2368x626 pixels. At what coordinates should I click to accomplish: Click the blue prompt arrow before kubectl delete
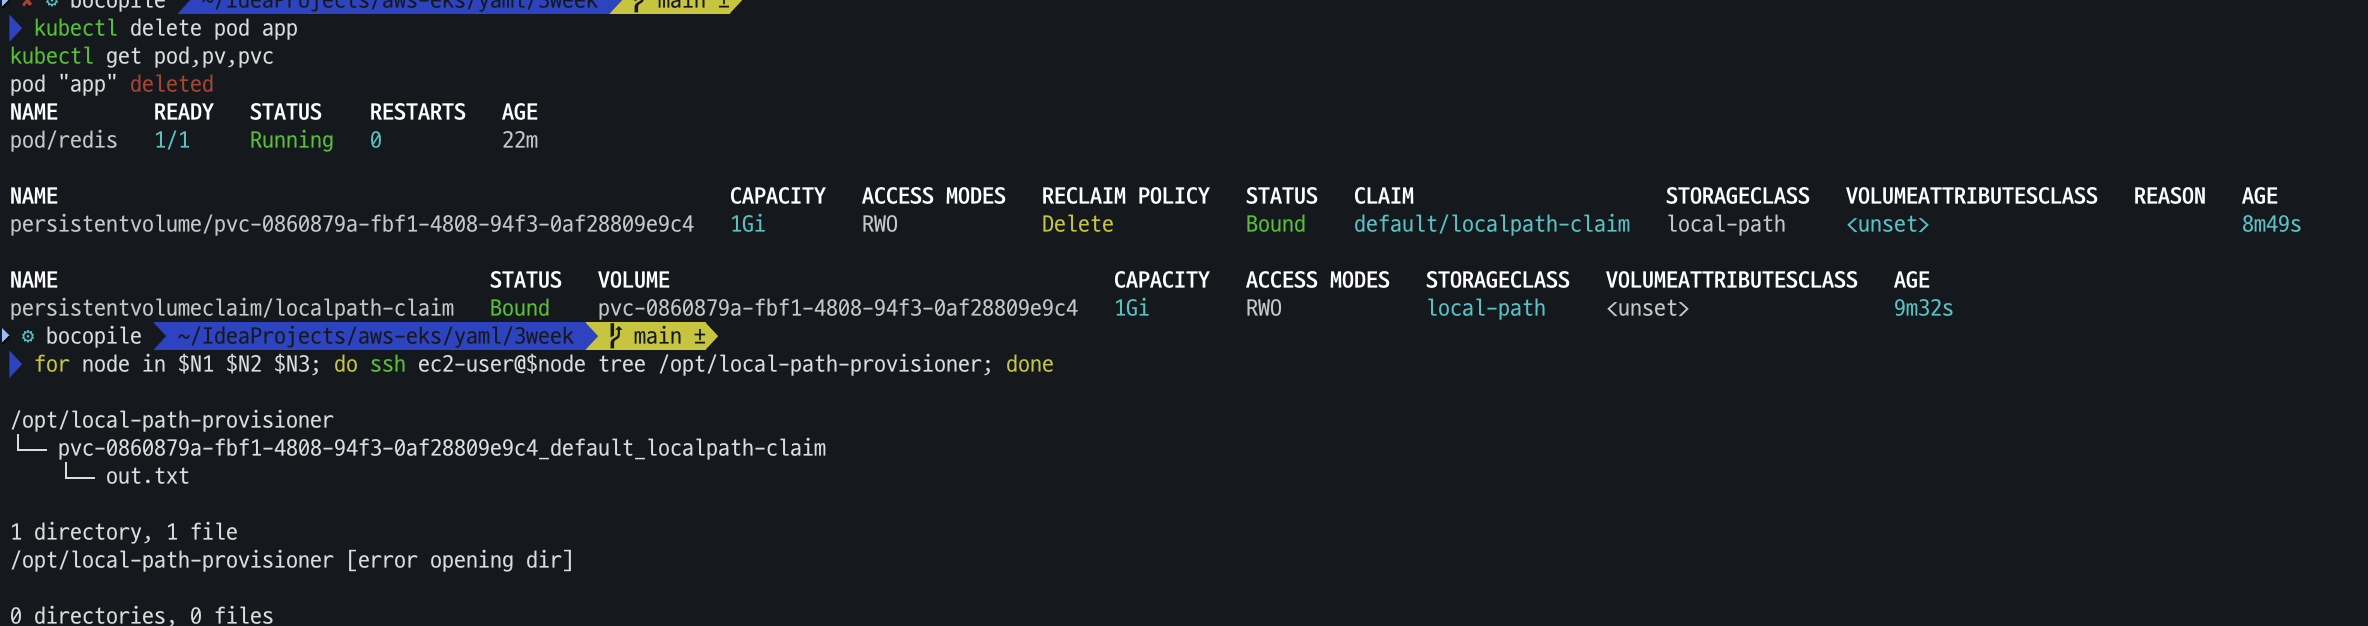[15, 28]
